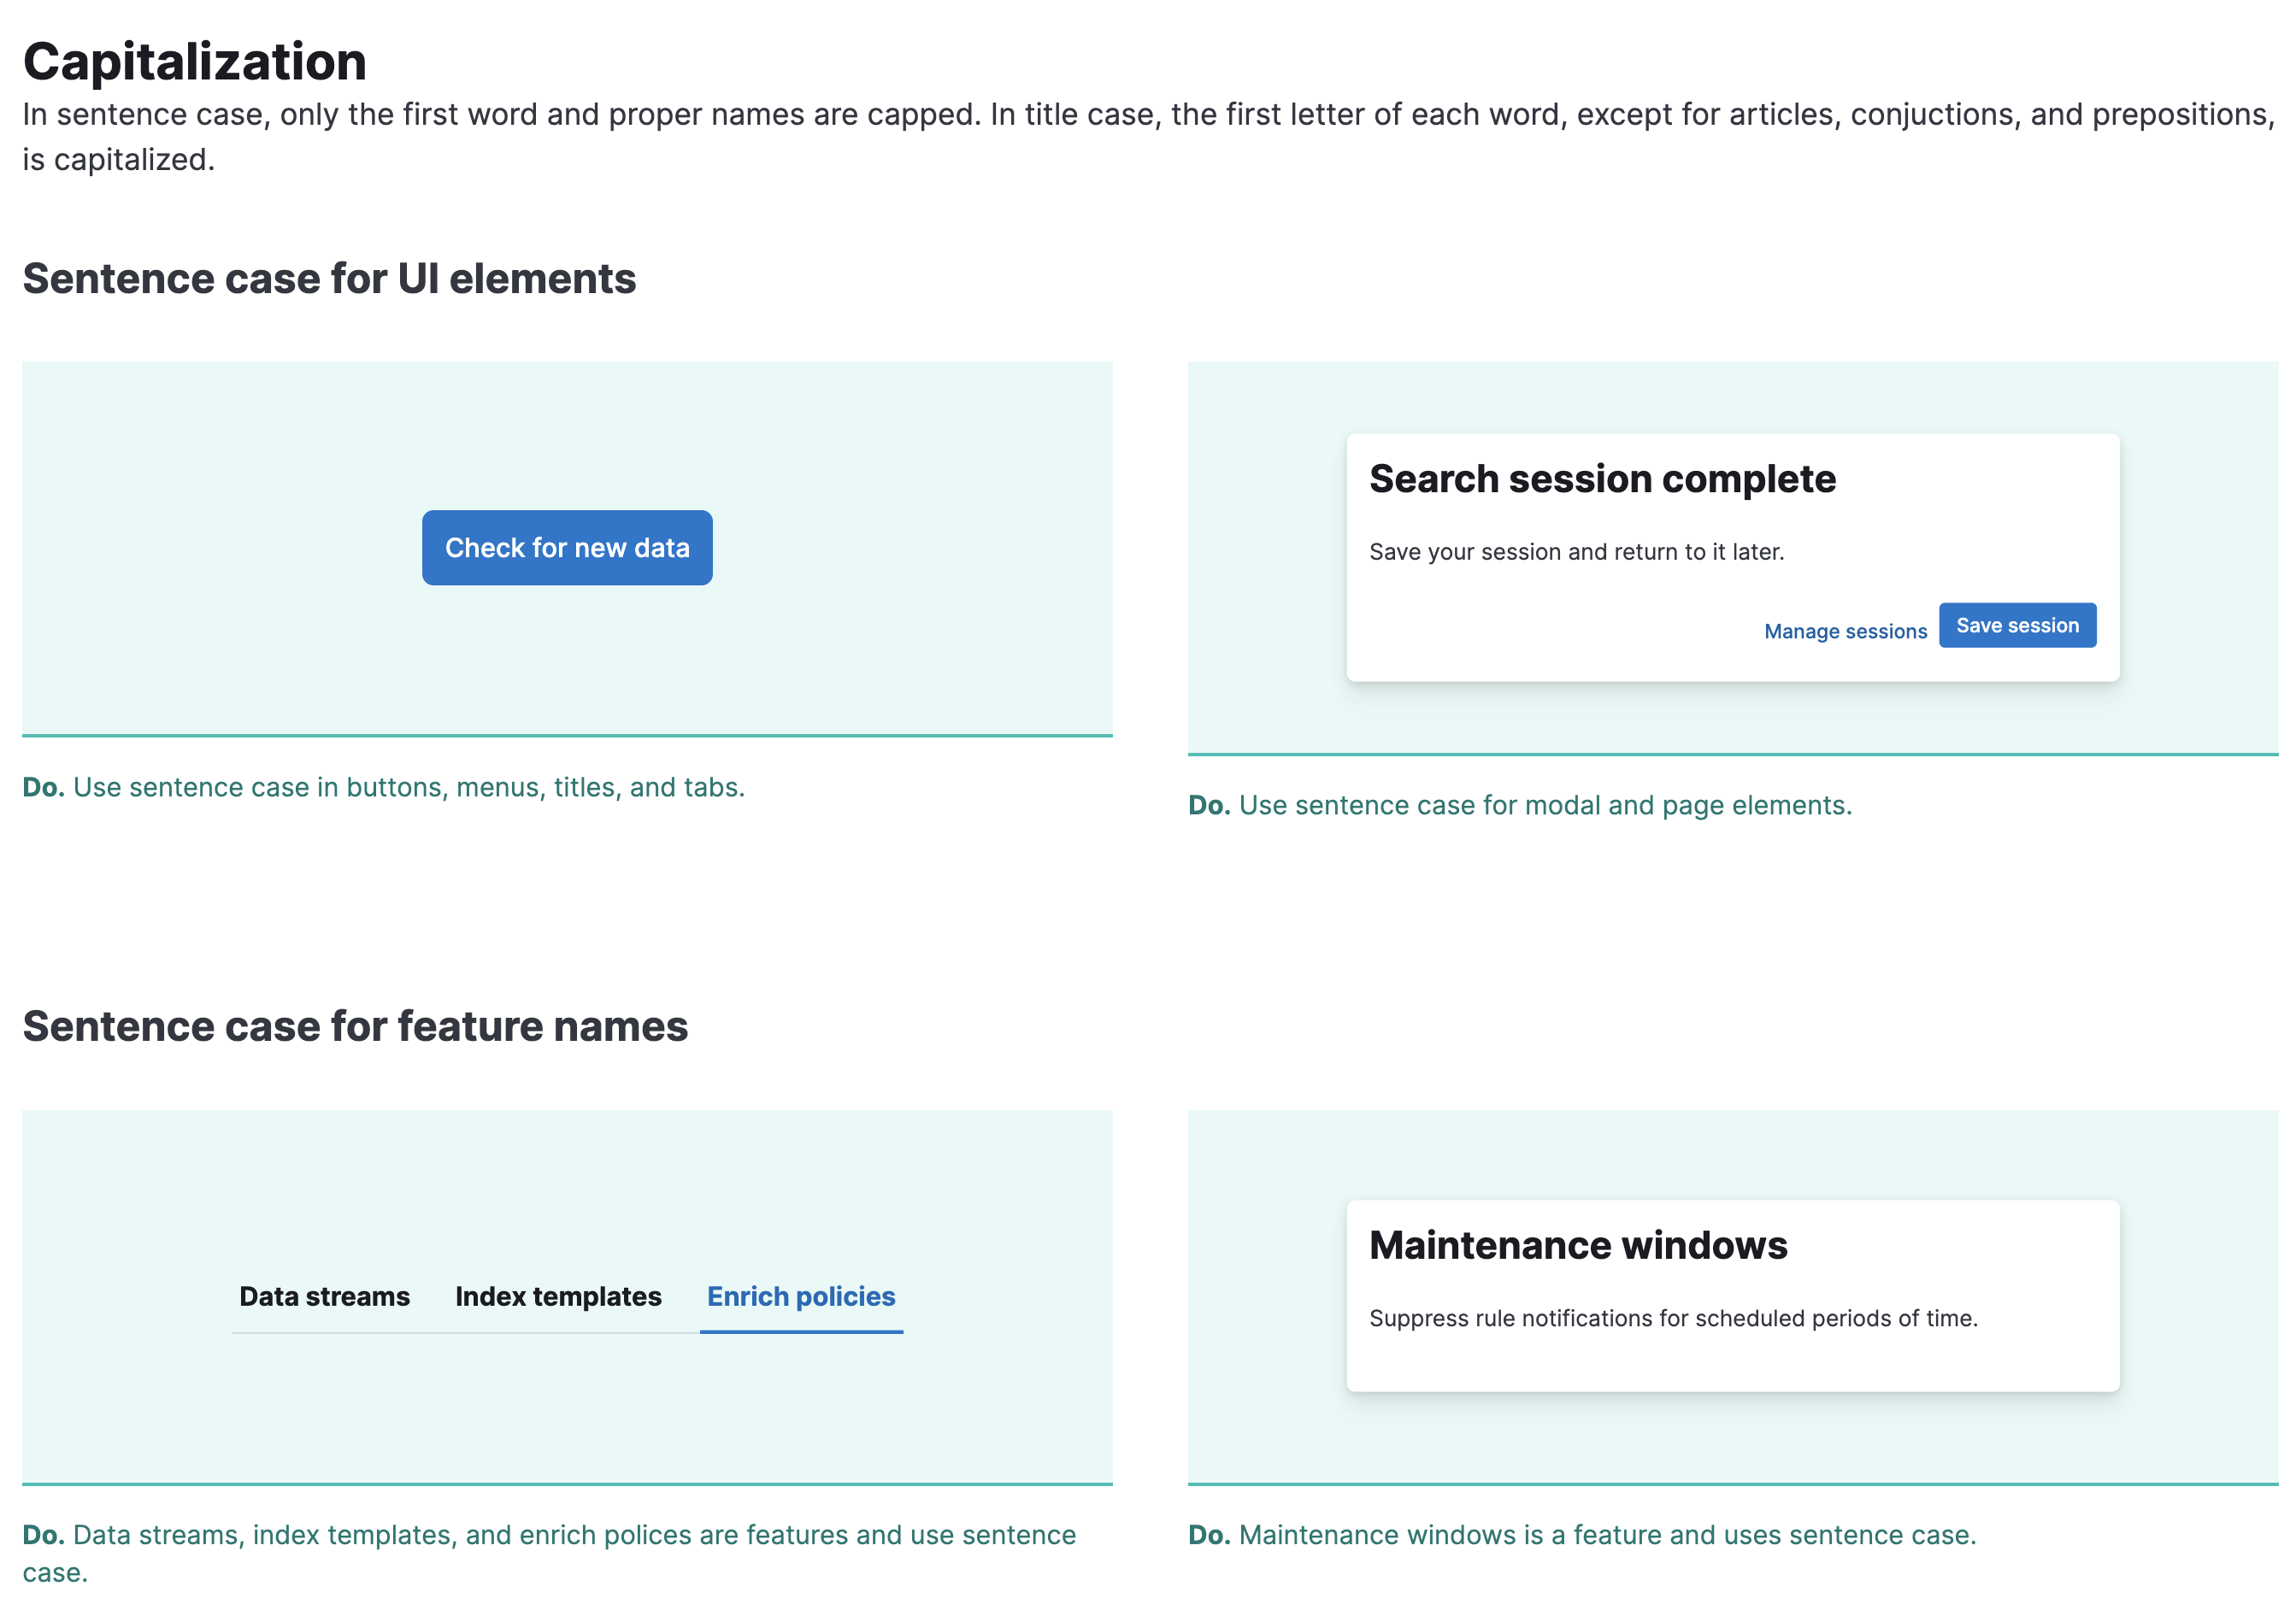Click the caption about buttons, menus, titles, and tabs
Screen dimensions: 2296x1610
click(384, 787)
